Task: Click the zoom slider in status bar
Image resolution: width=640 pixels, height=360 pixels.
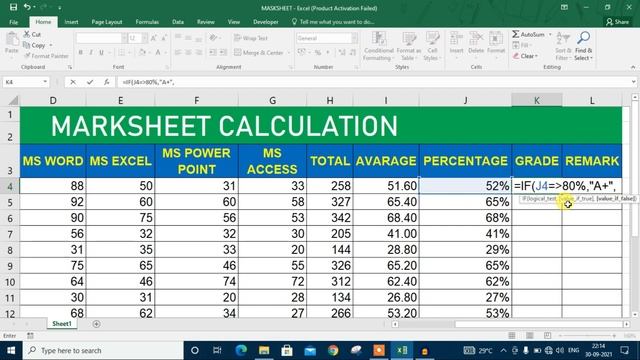Action: 588,336
